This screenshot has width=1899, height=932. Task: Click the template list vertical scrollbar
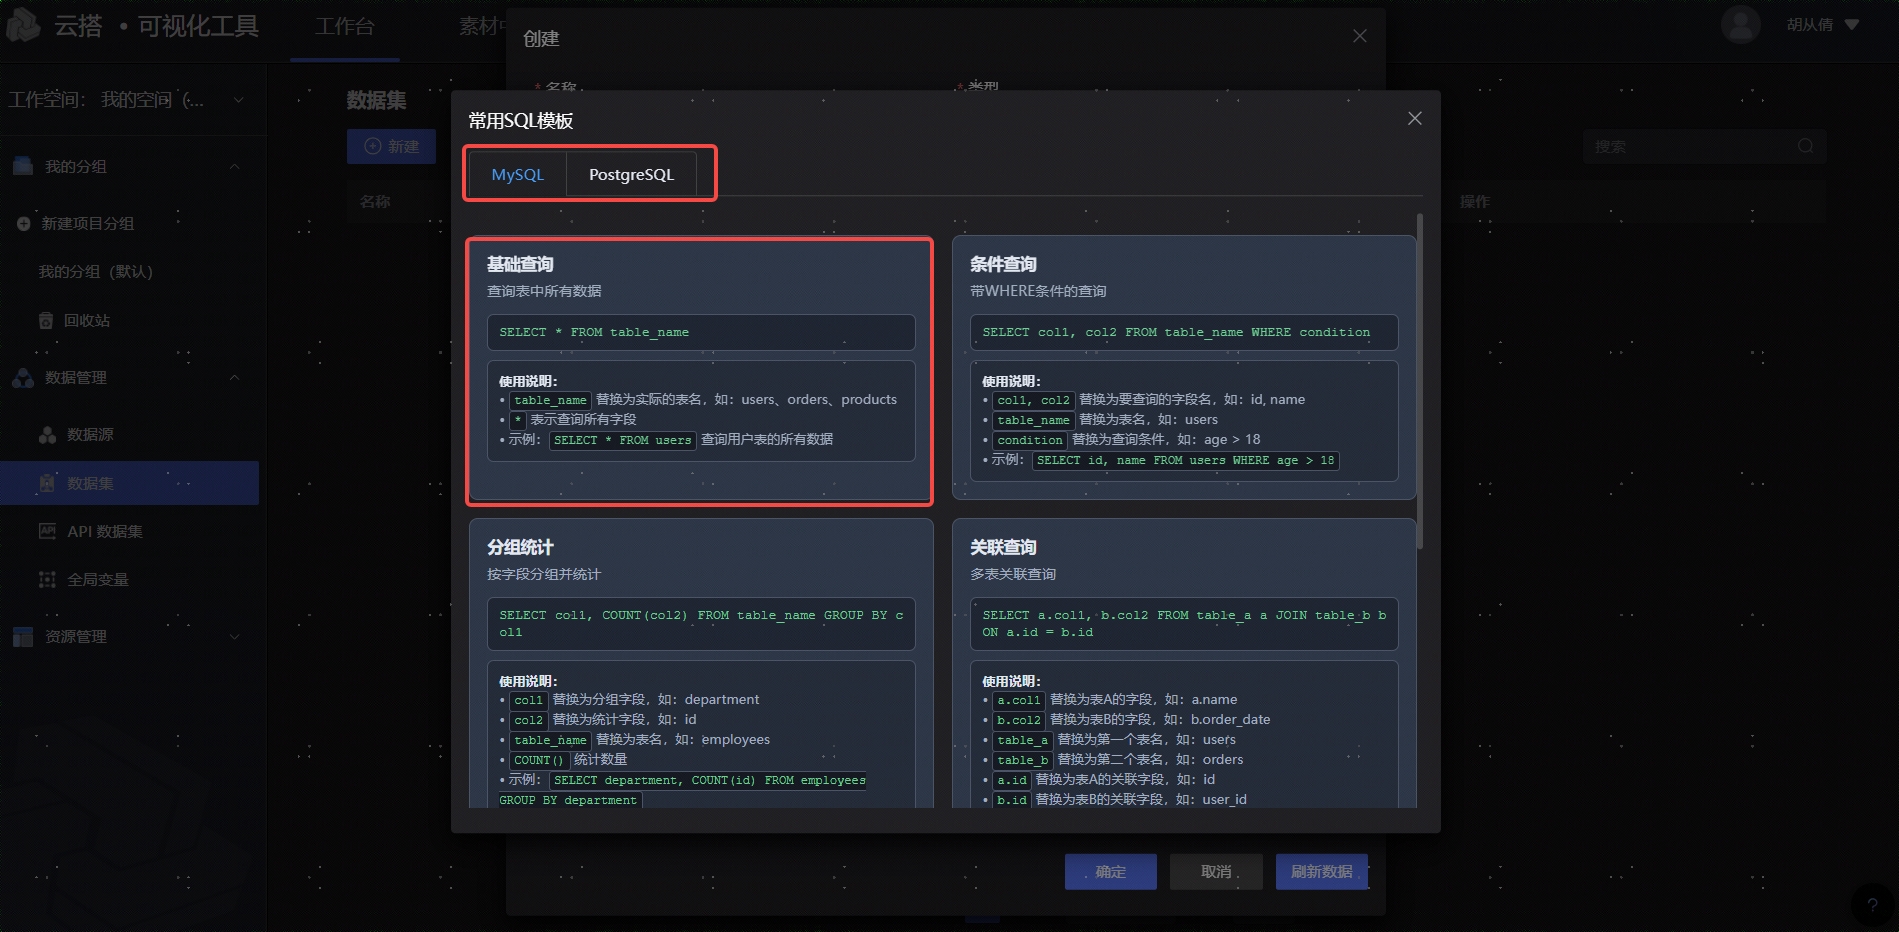[1419, 382]
